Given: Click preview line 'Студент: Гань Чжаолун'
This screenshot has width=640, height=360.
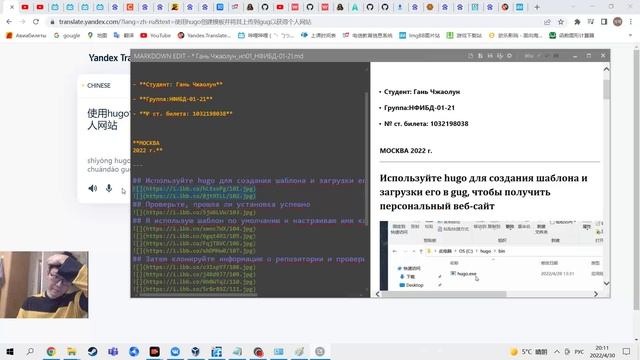Looking at the screenshot, I should pos(422,92).
